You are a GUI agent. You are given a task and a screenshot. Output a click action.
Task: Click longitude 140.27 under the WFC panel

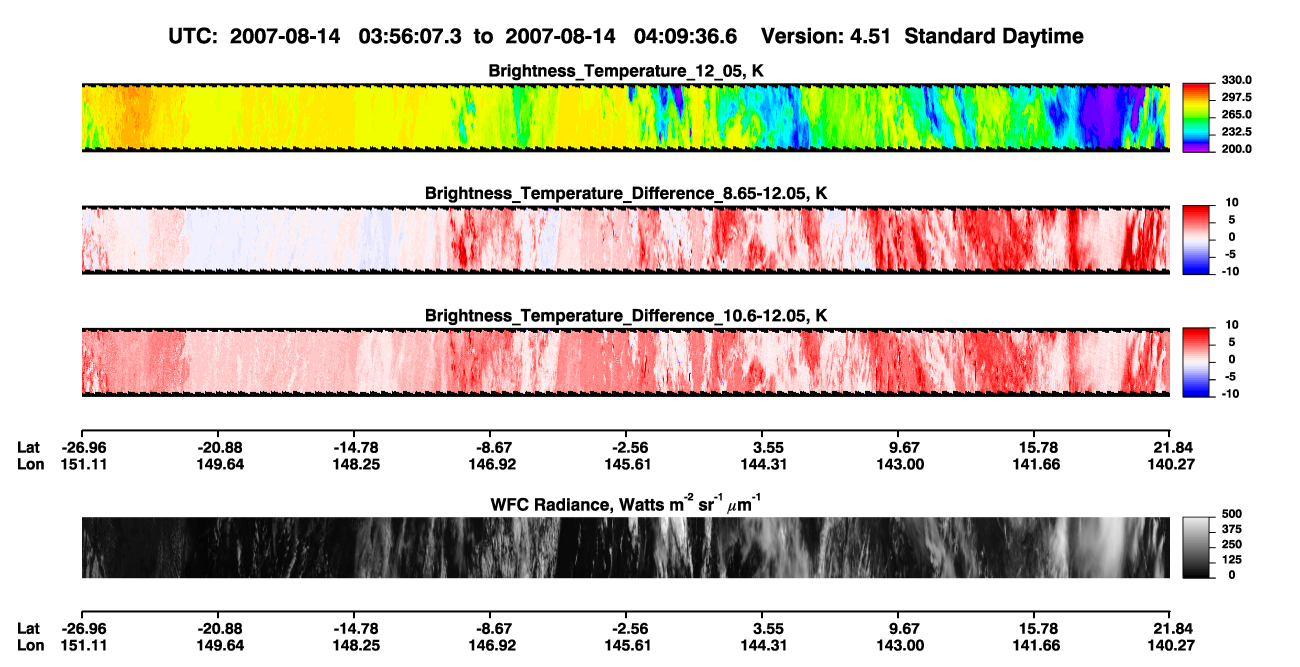(x=1172, y=645)
